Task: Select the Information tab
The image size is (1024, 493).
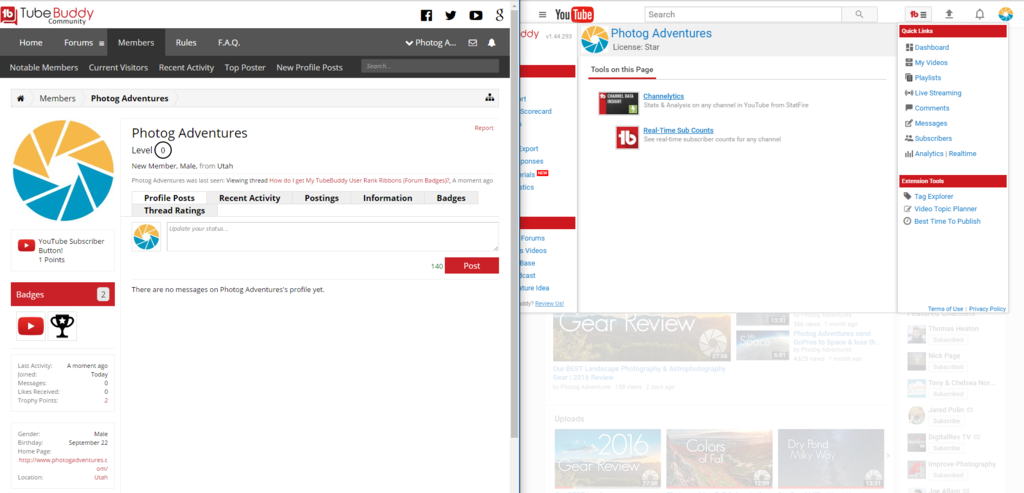Action: pyautogui.click(x=388, y=198)
